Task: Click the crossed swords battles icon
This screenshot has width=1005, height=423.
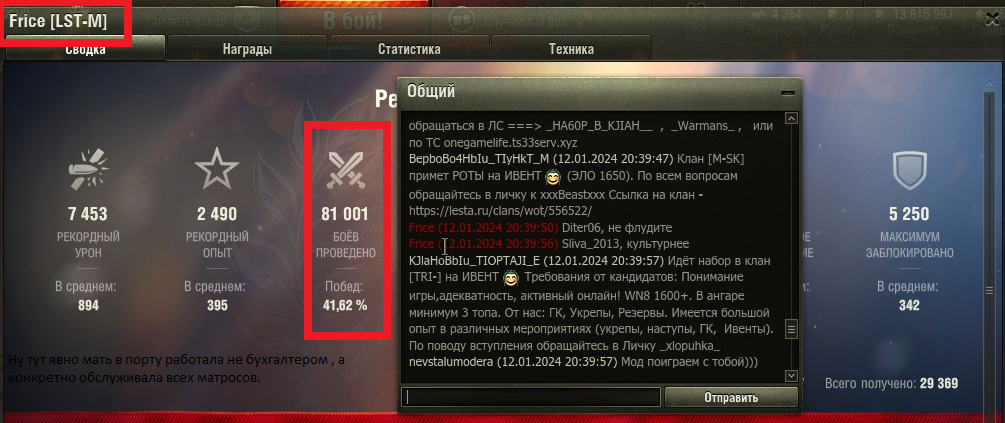Action: tap(345, 170)
